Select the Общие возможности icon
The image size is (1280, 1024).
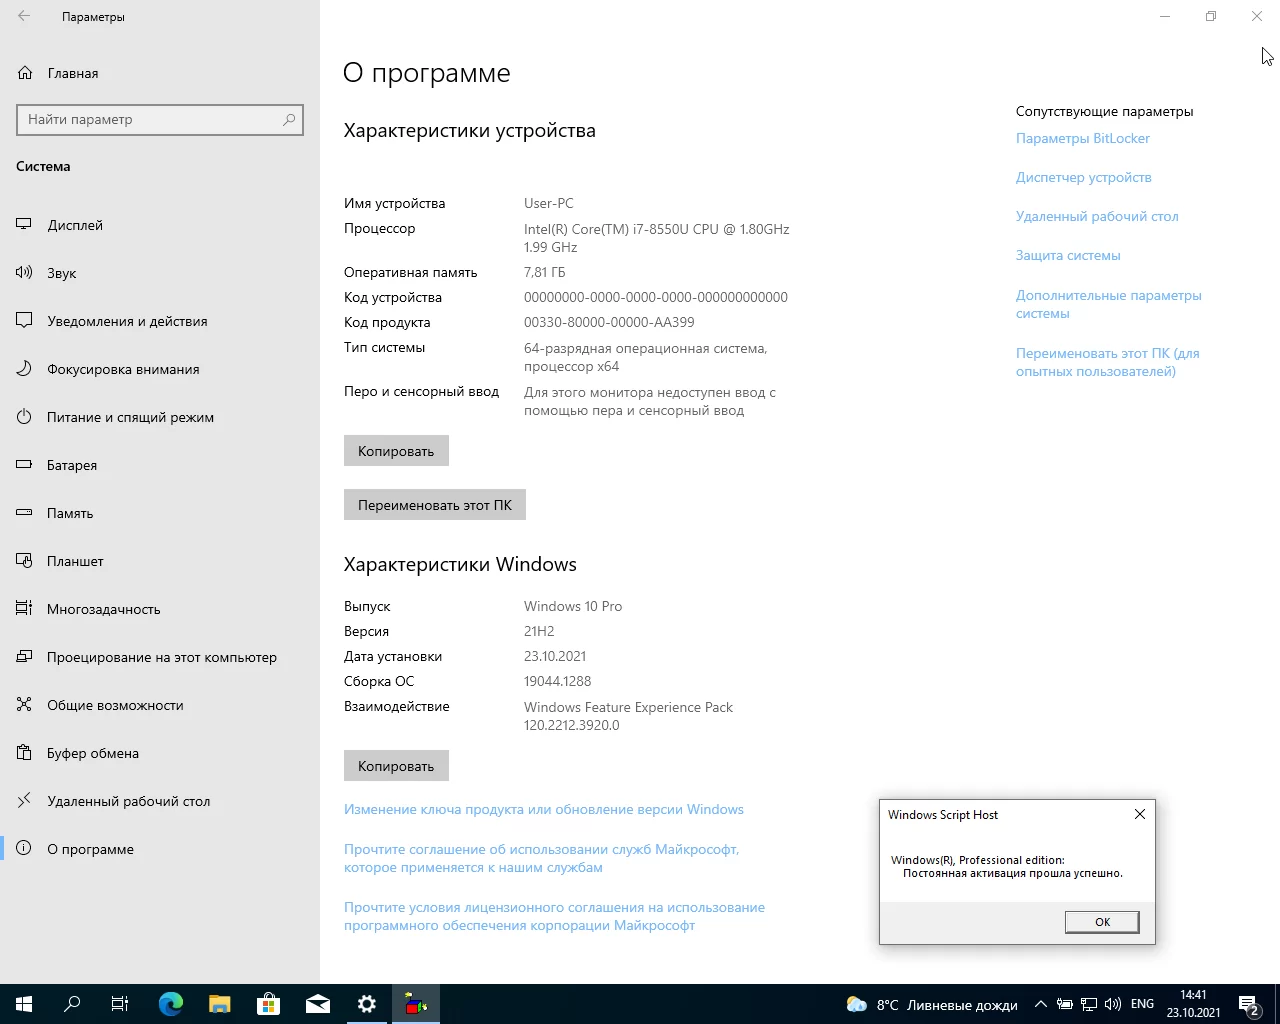(25, 705)
